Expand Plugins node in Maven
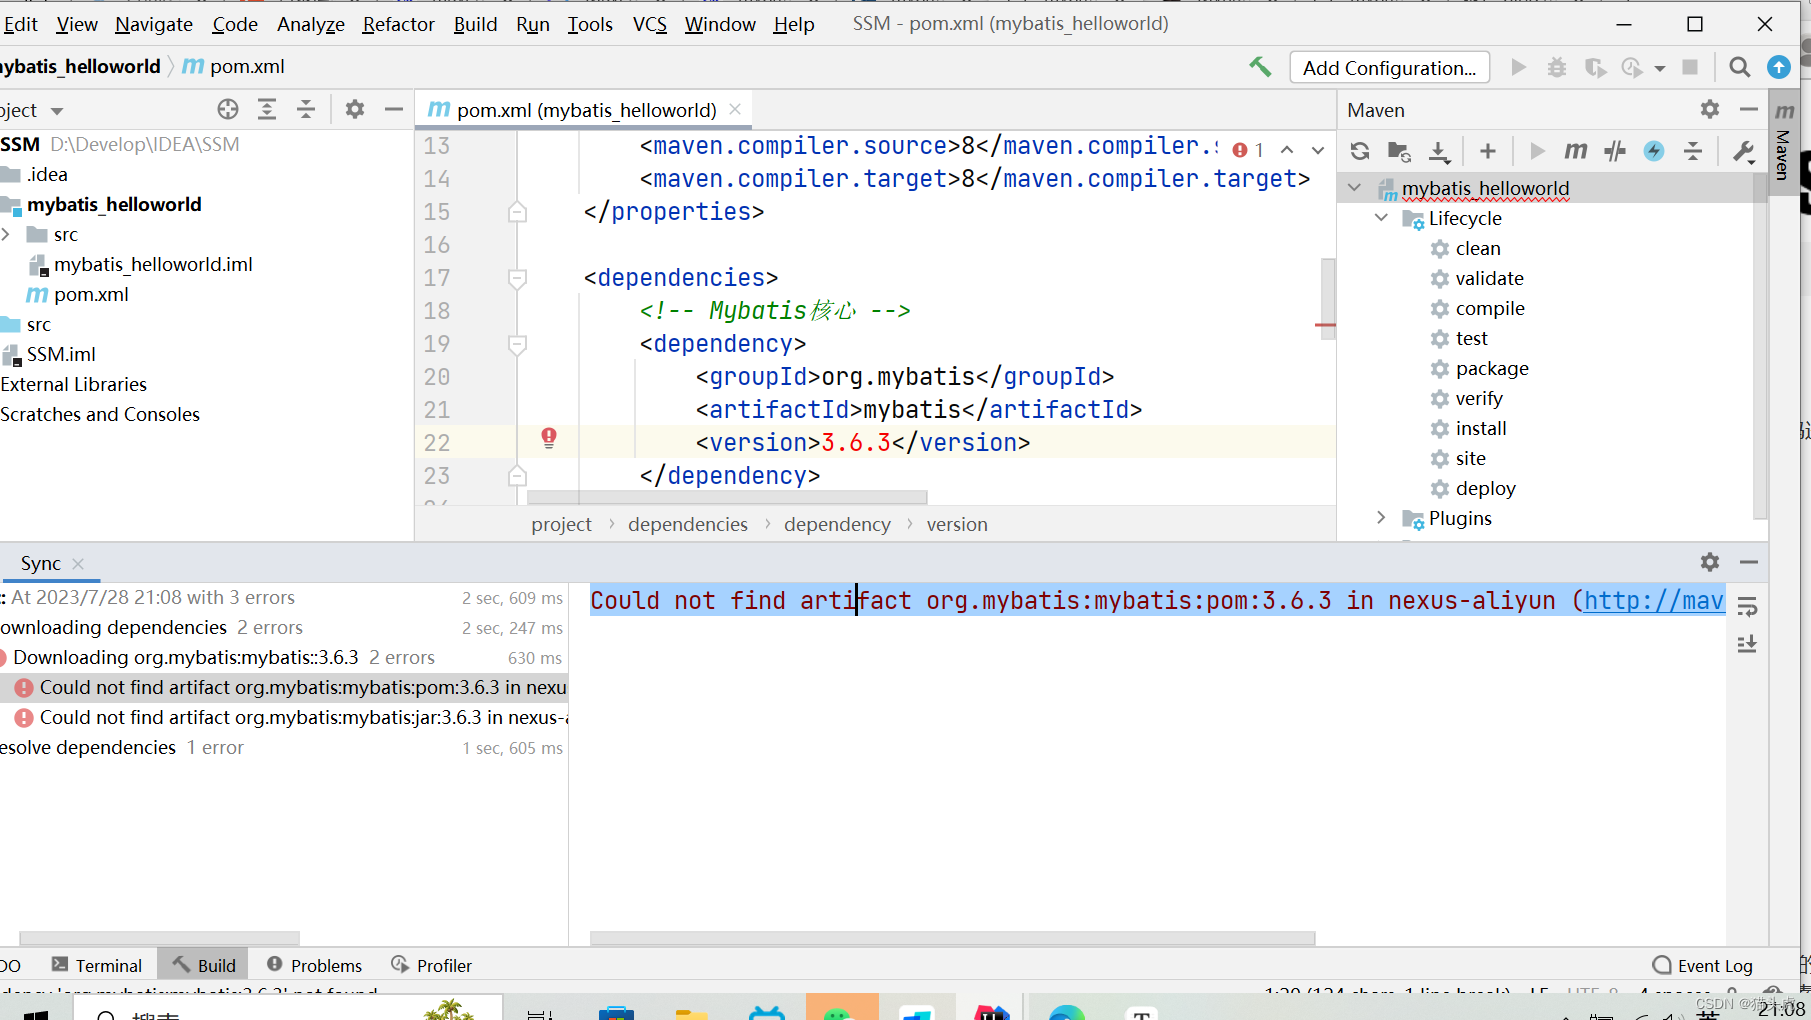The width and height of the screenshot is (1811, 1020). click(x=1381, y=518)
